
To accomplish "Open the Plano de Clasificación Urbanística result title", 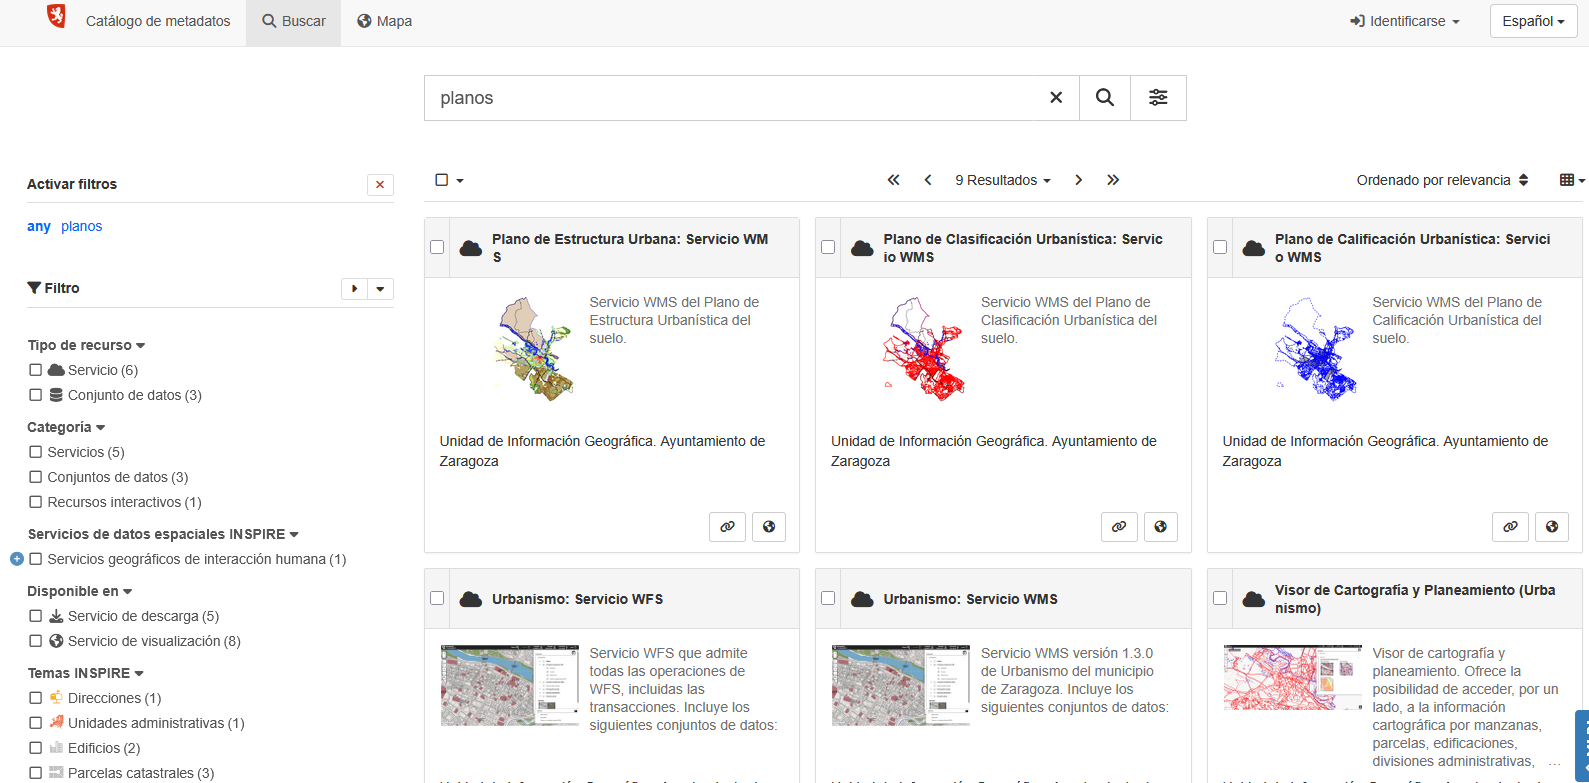I will point(1022,248).
